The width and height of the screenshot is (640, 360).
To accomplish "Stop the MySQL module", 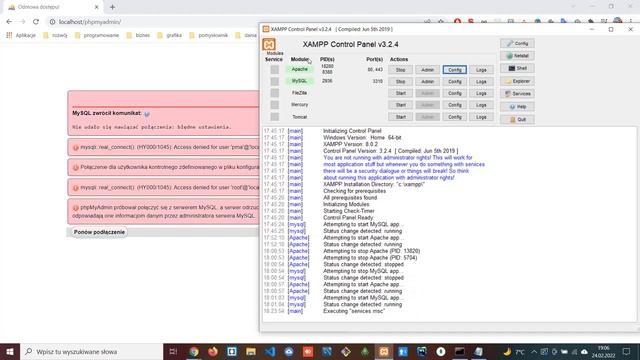I will pyautogui.click(x=400, y=82).
